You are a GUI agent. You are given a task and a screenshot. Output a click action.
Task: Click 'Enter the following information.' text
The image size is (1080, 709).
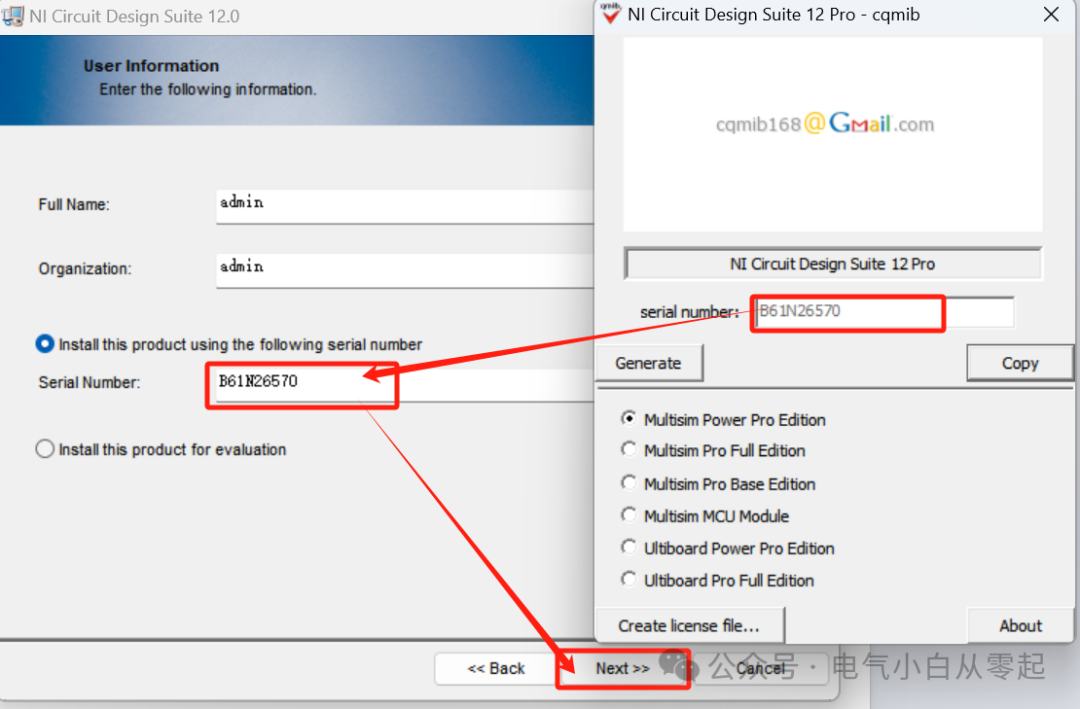coord(208,90)
